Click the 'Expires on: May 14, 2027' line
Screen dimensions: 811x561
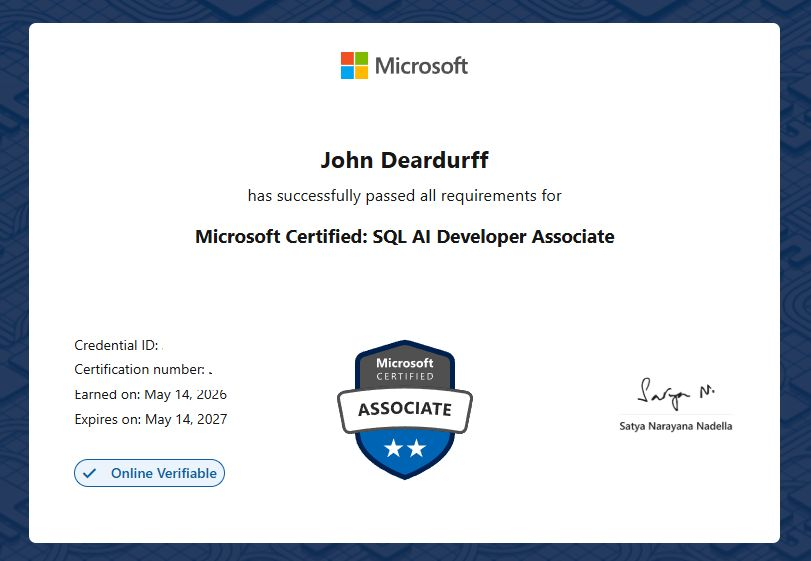[151, 419]
